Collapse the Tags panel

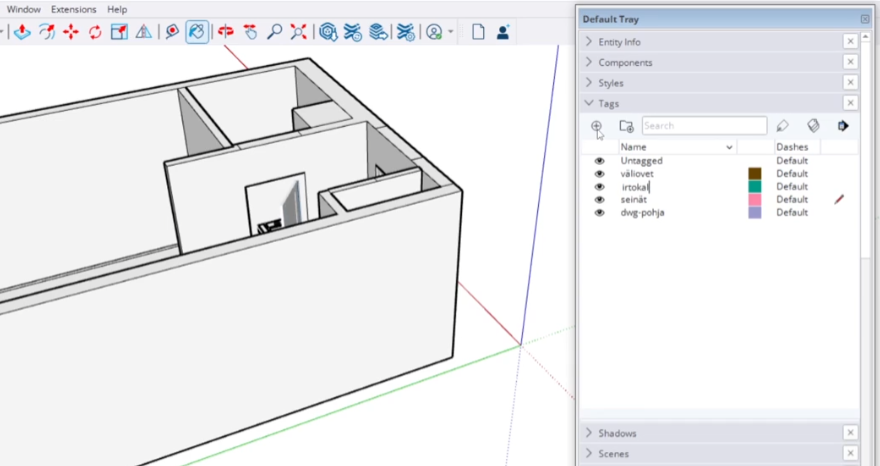point(608,103)
